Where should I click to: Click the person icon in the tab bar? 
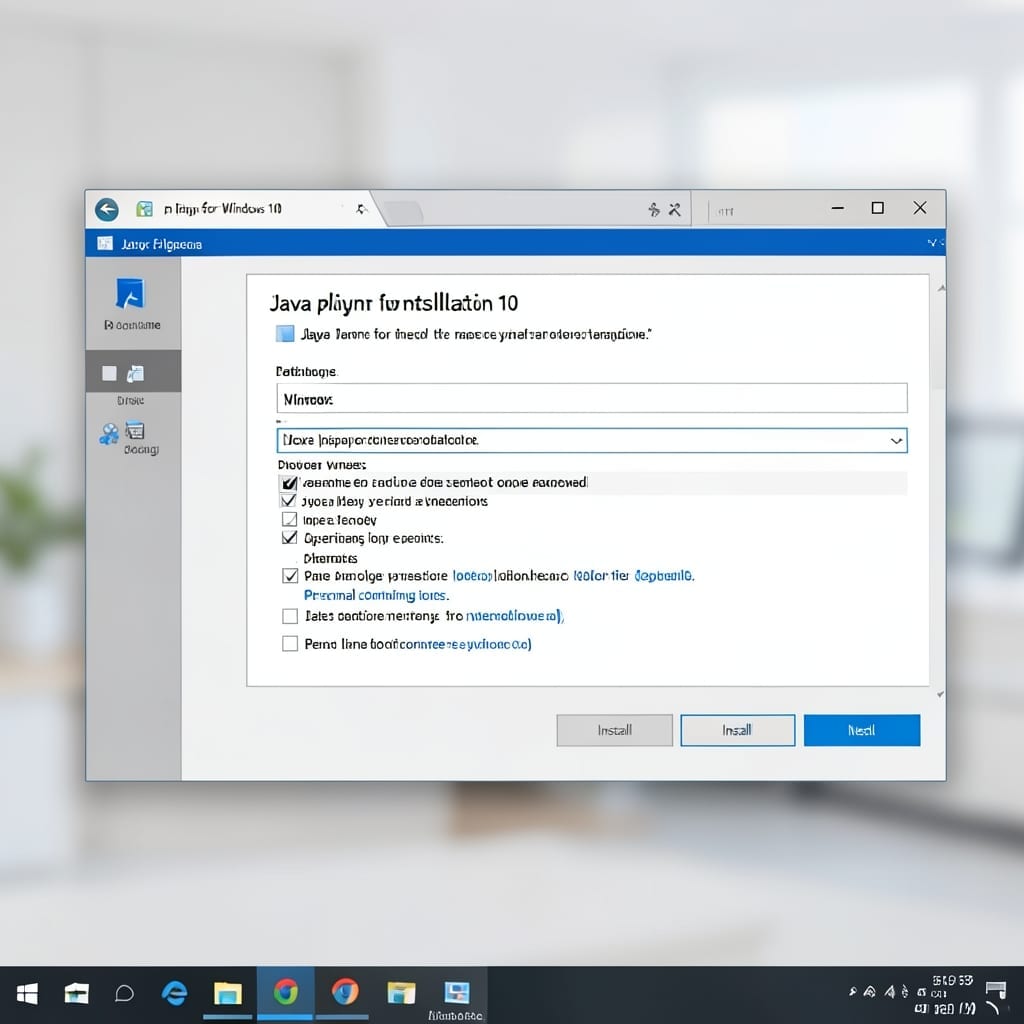654,210
